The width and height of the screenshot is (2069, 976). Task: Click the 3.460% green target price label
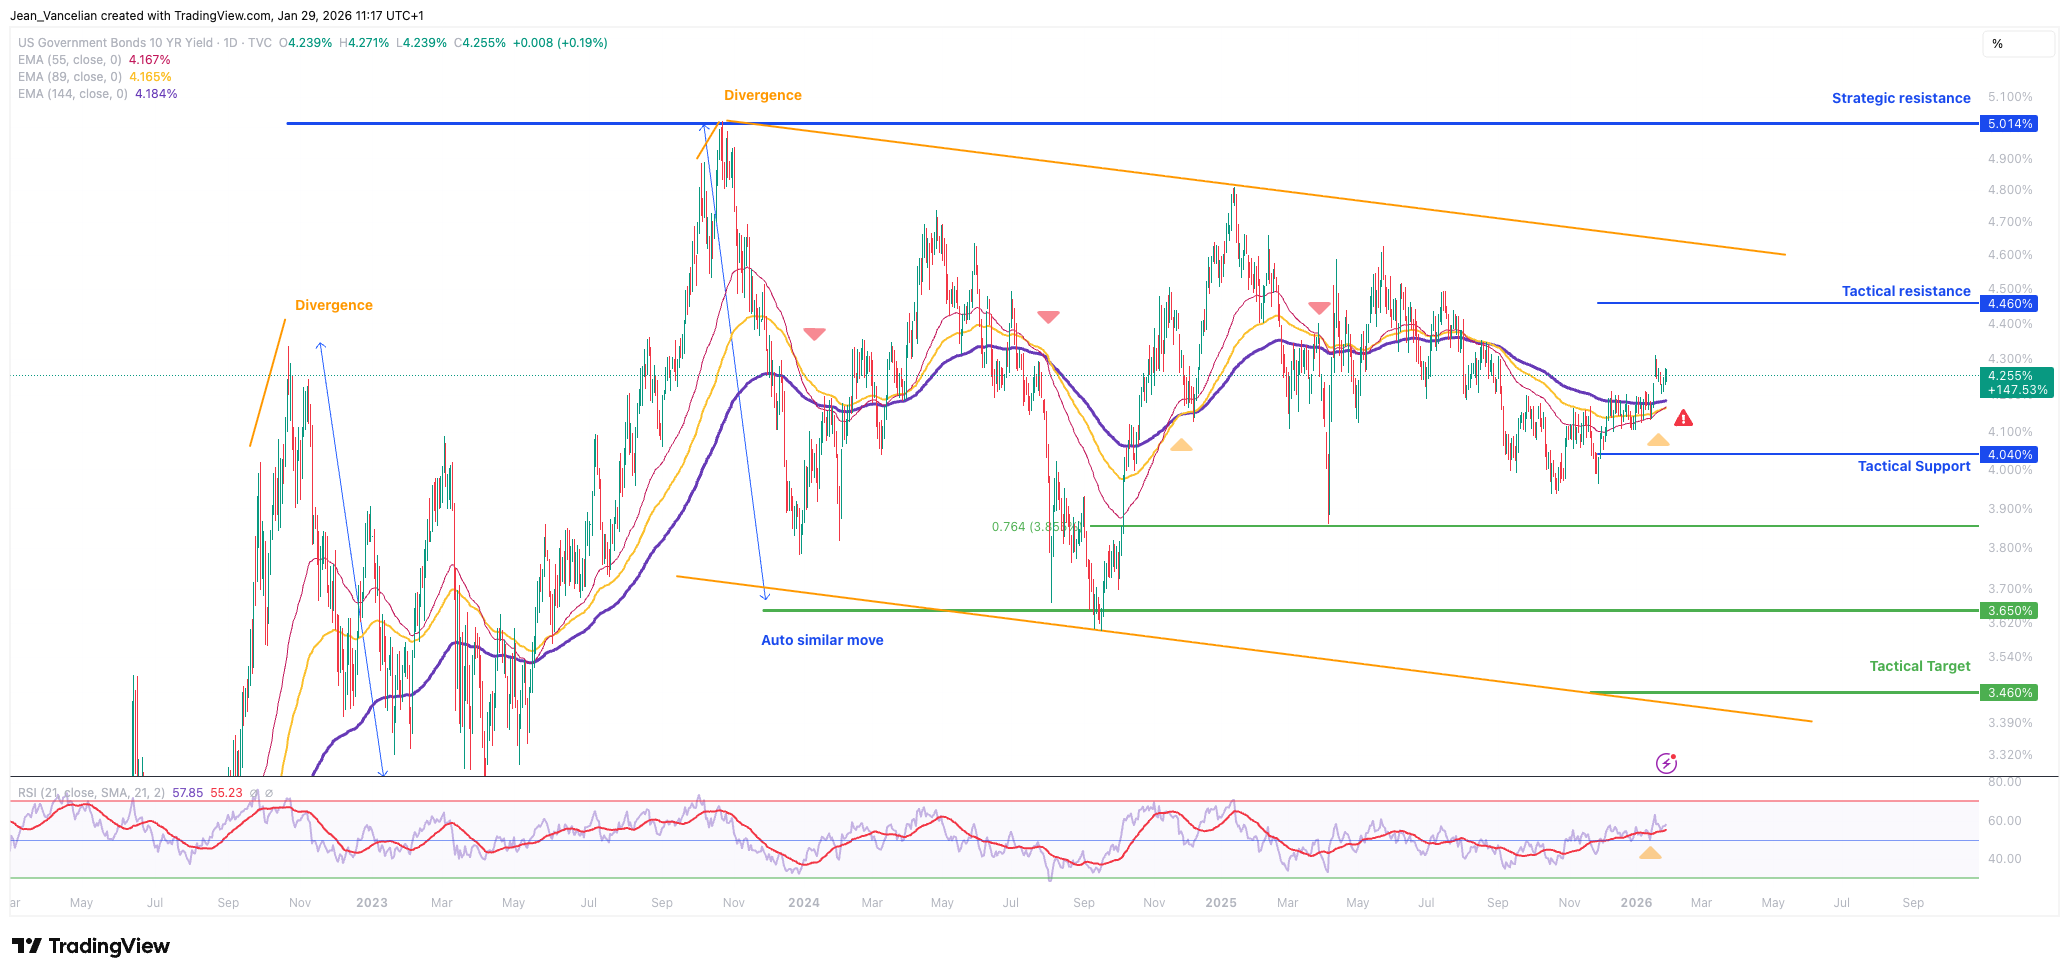[2009, 692]
